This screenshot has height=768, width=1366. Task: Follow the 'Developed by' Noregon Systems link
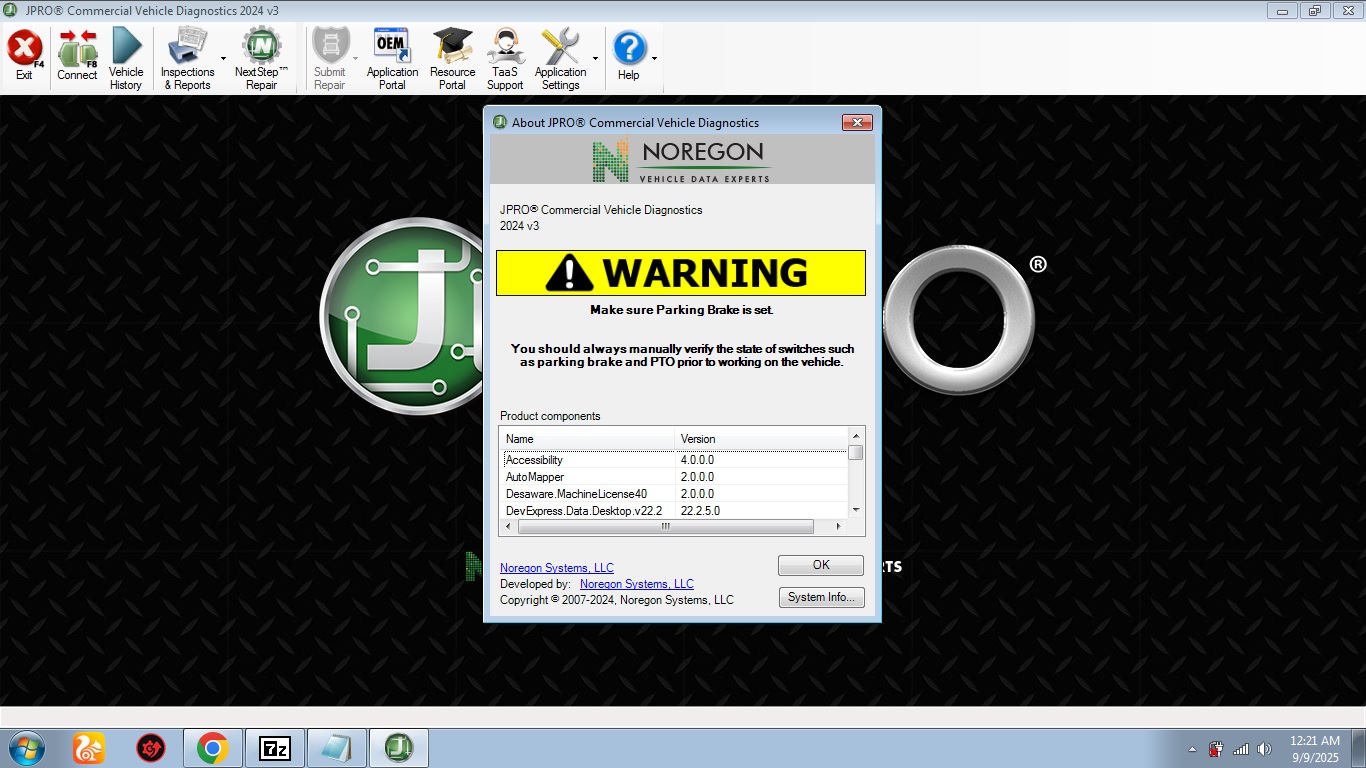click(636, 584)
